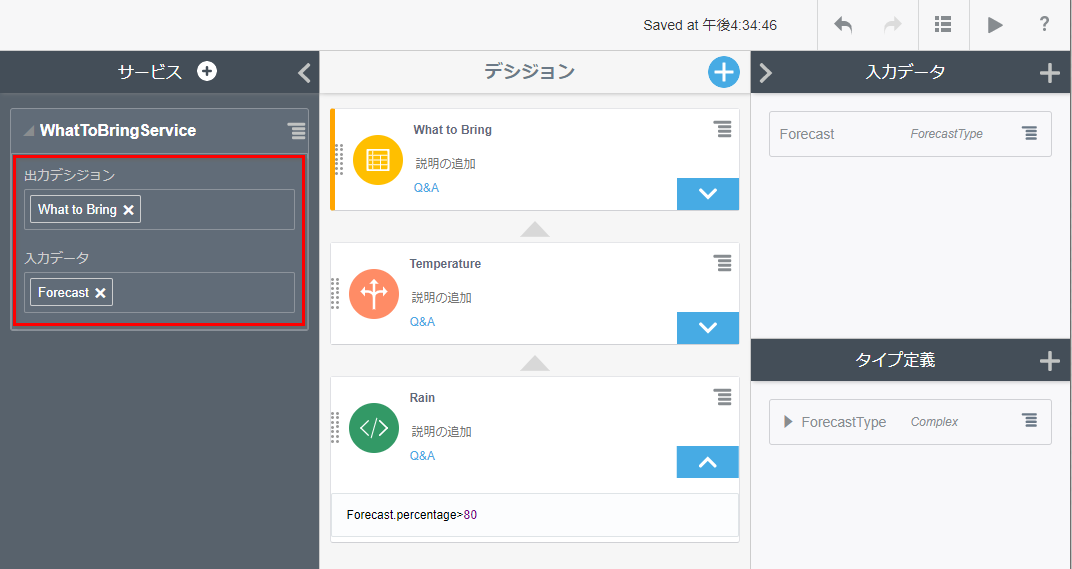Expand the What to Bring decision
Image resolution: width=1072 pixels, height=569 pixels.
click(708, 194)
